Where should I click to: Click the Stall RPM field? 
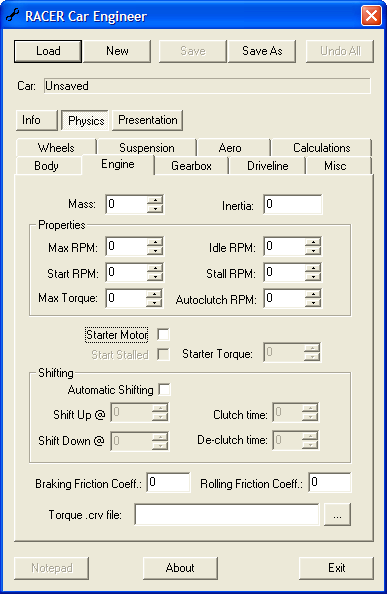[x=285, y=272]
